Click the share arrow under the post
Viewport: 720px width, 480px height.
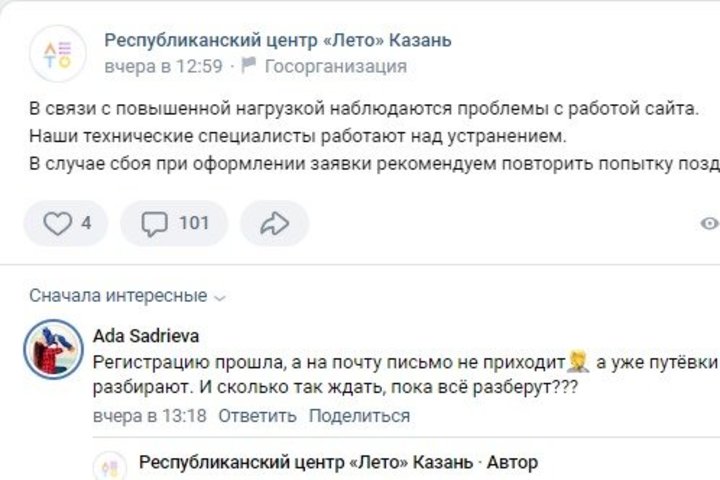[273, 223]
